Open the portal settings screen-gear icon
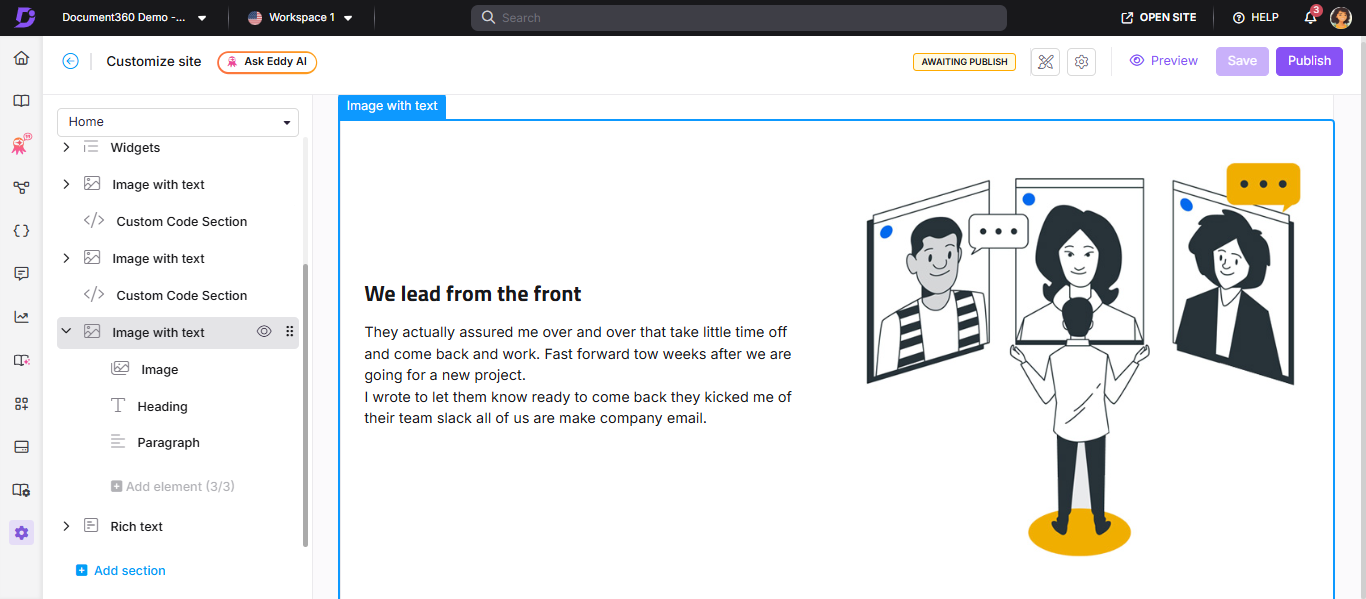The image size is (1366, 599). pyautogui.click(x=21, y=490)
